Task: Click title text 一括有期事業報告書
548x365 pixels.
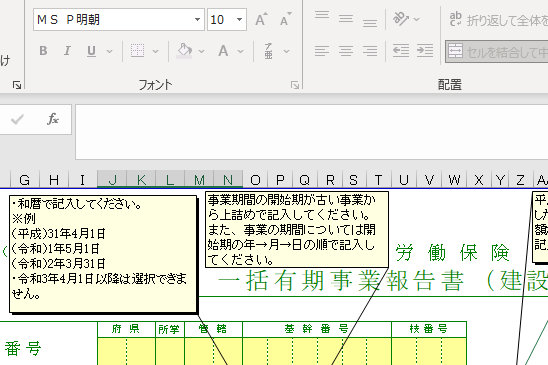Action: tap(341, 280)
